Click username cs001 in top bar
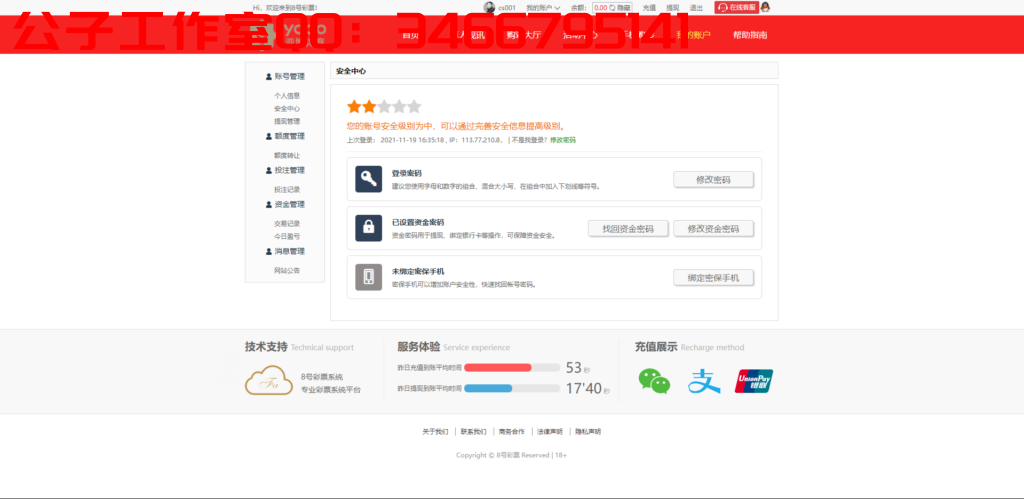1024x499 pixels. pos(507,8)
